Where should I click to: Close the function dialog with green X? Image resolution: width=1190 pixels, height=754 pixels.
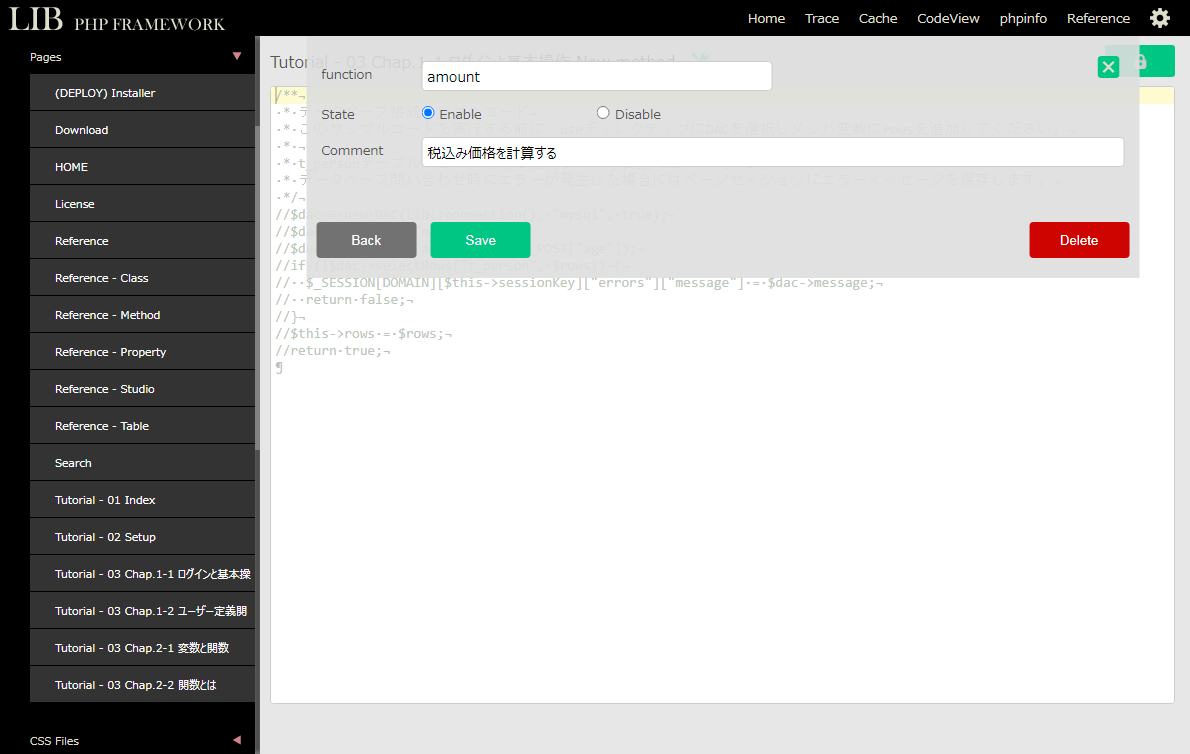tap(1108, 67)
